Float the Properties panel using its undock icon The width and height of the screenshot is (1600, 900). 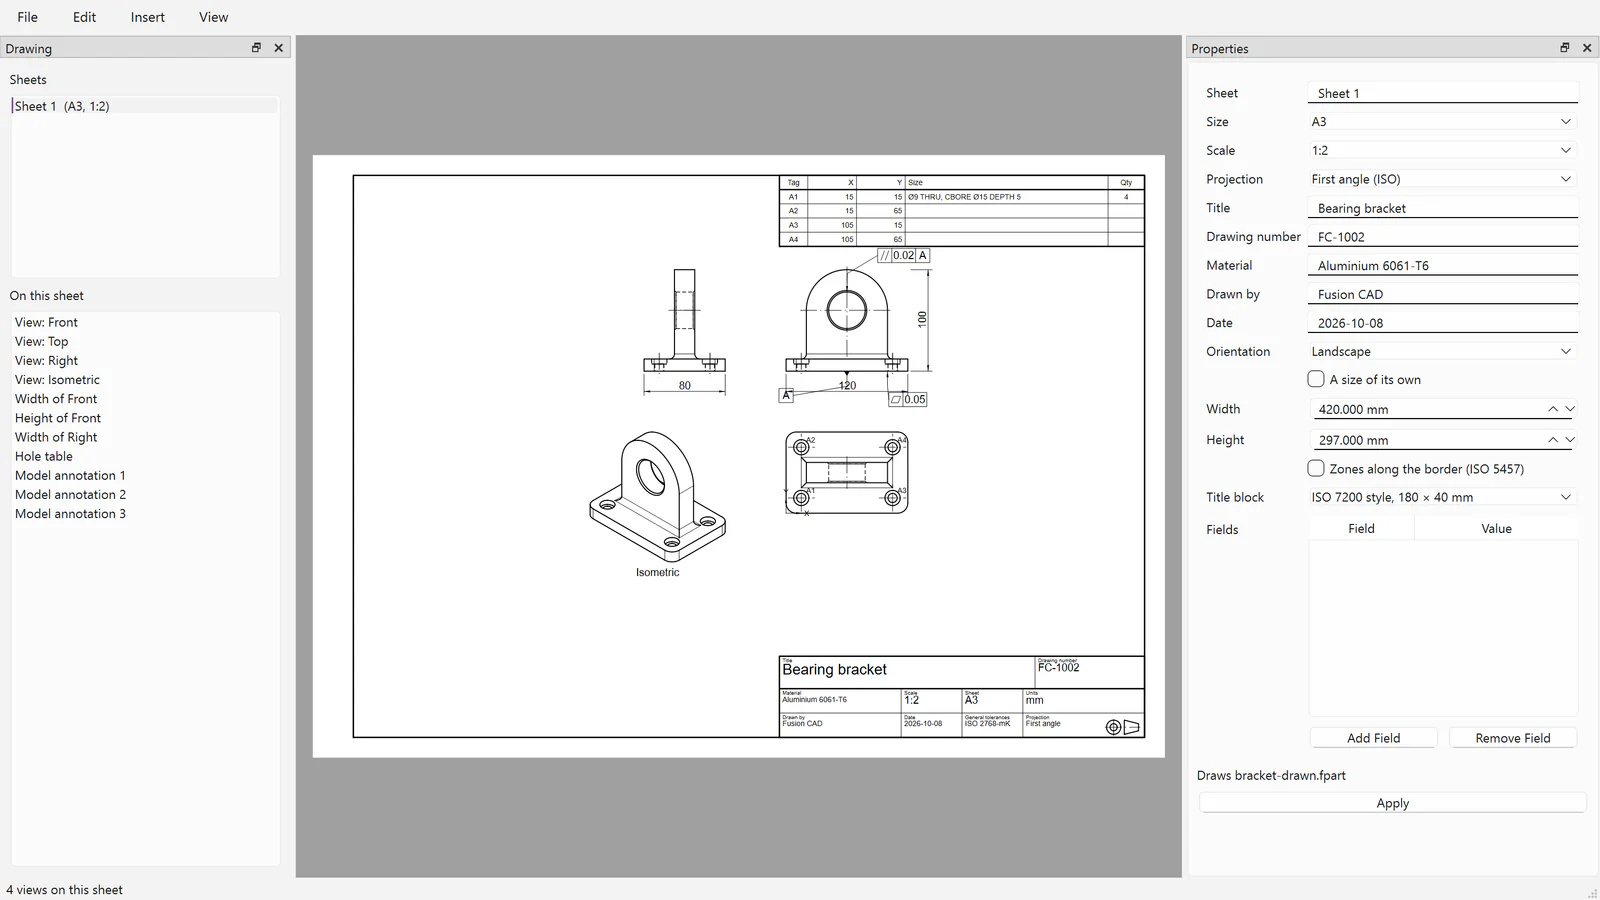click(x=1565, y=48)
